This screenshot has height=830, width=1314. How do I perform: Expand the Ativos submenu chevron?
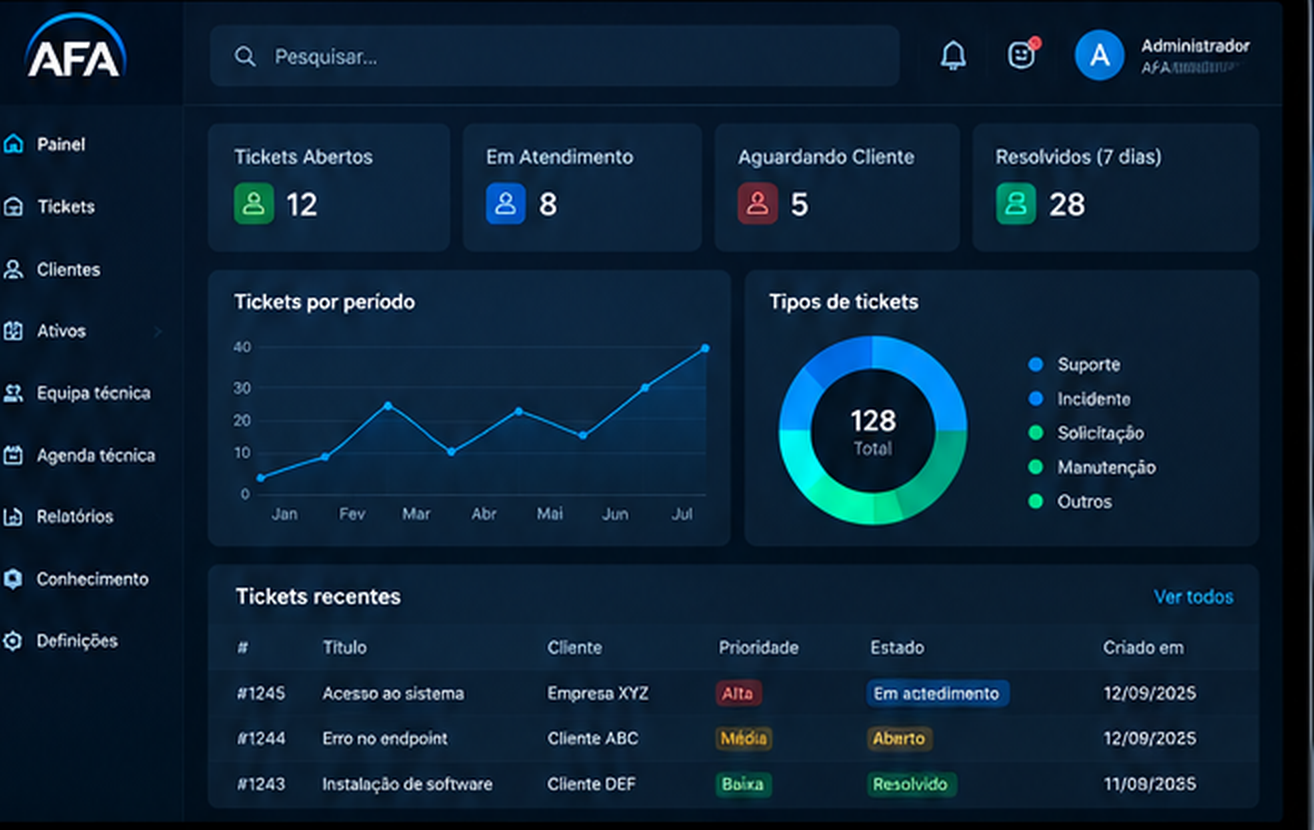[x=158, y=331]
